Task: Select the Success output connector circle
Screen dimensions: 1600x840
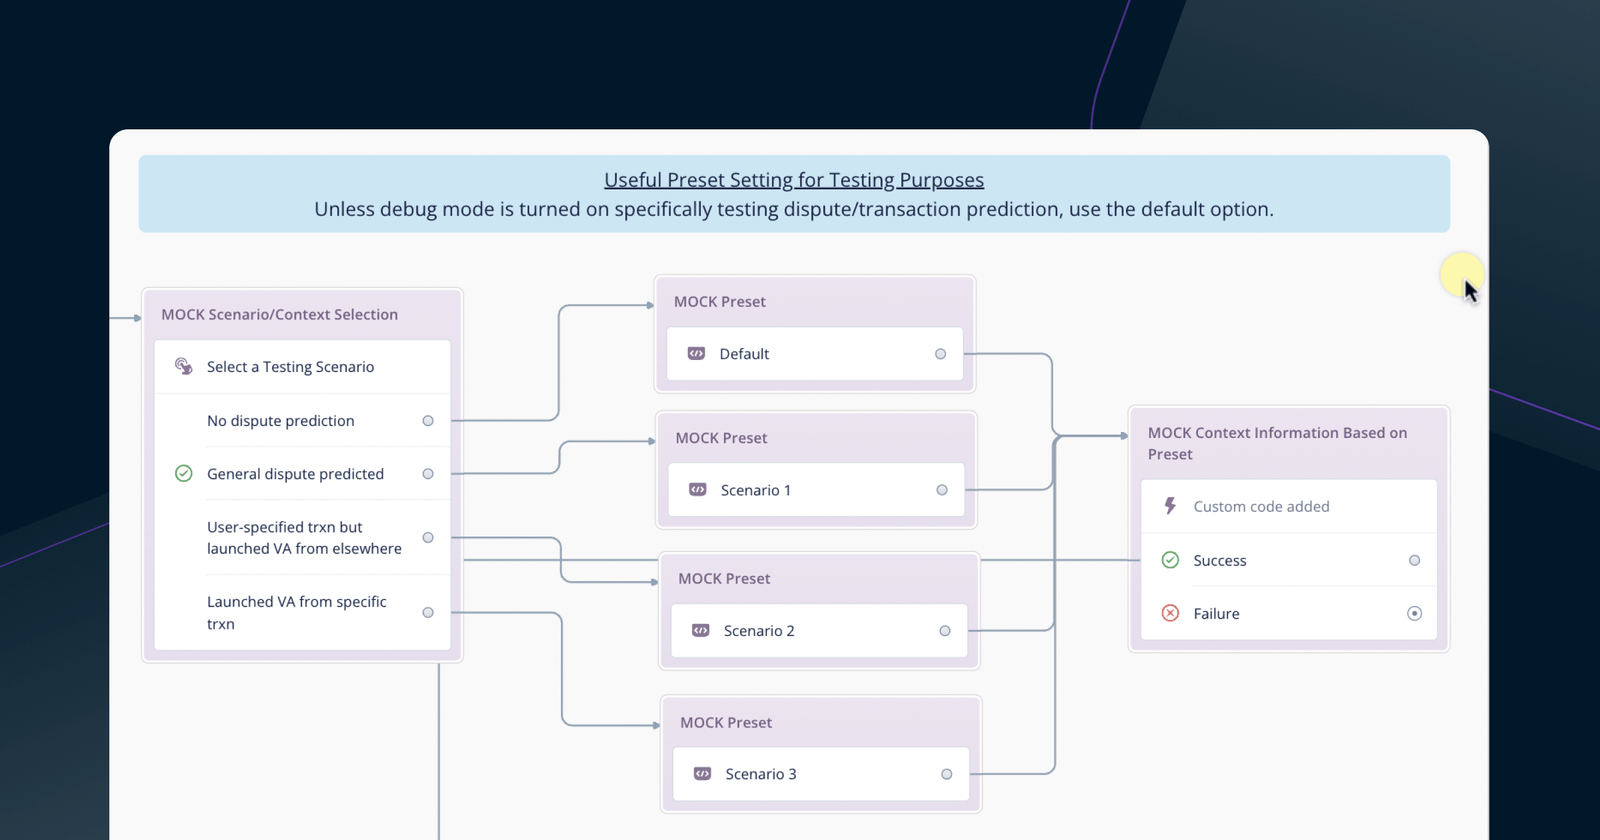Action: [1414, 560]
